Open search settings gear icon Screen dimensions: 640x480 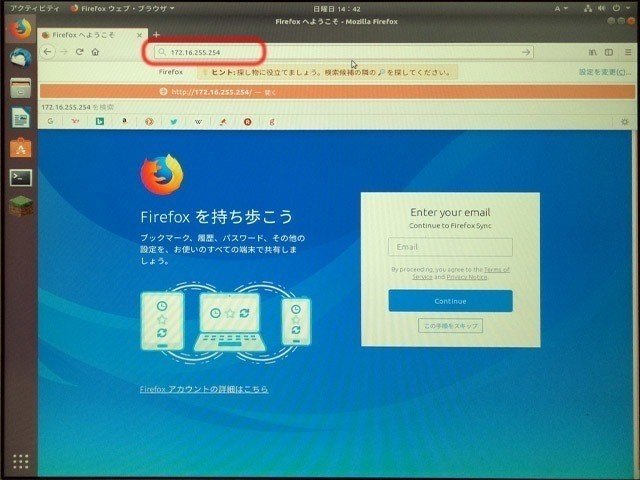(x=624, y=122)
